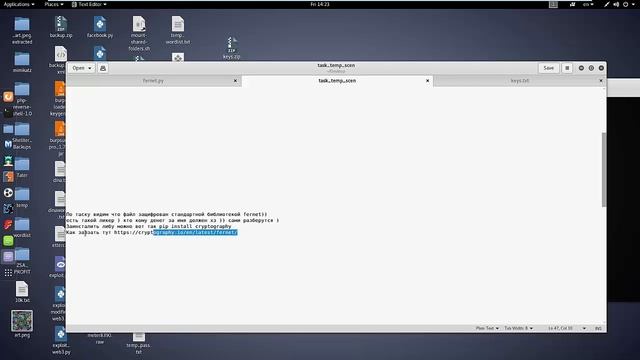640x360 pixels.
Task: Close the fernet.py tab
Action: 235,81
